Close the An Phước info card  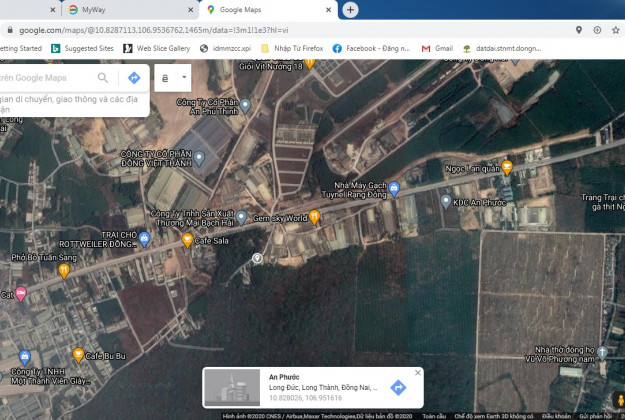[x=417, y=373]
